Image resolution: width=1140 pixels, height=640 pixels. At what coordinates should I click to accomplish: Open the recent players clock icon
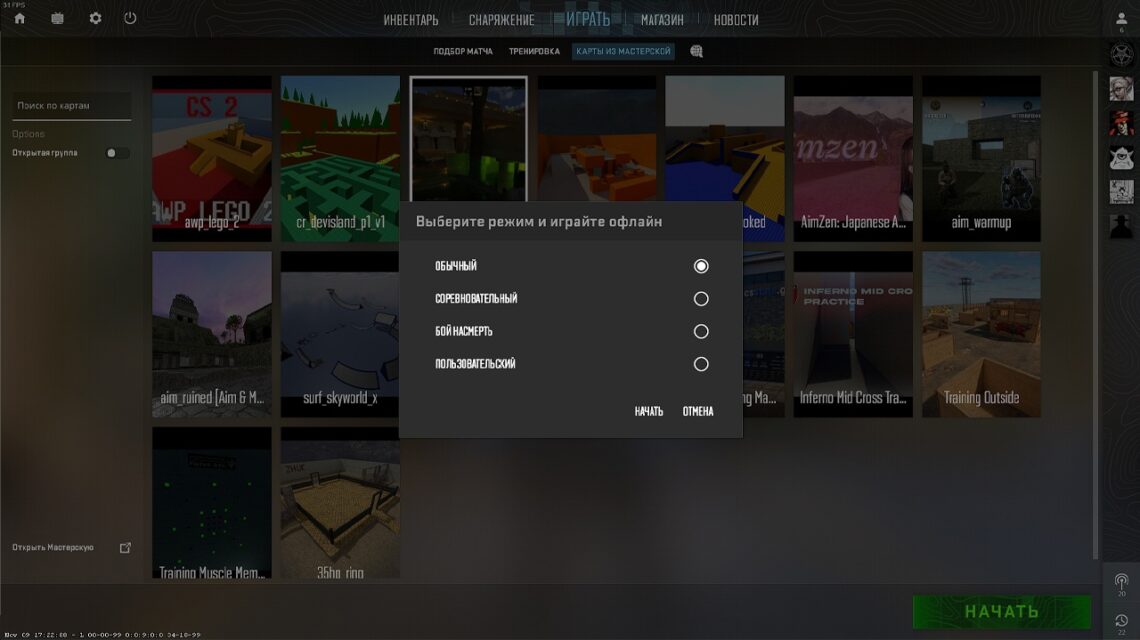coord(1120,621)
